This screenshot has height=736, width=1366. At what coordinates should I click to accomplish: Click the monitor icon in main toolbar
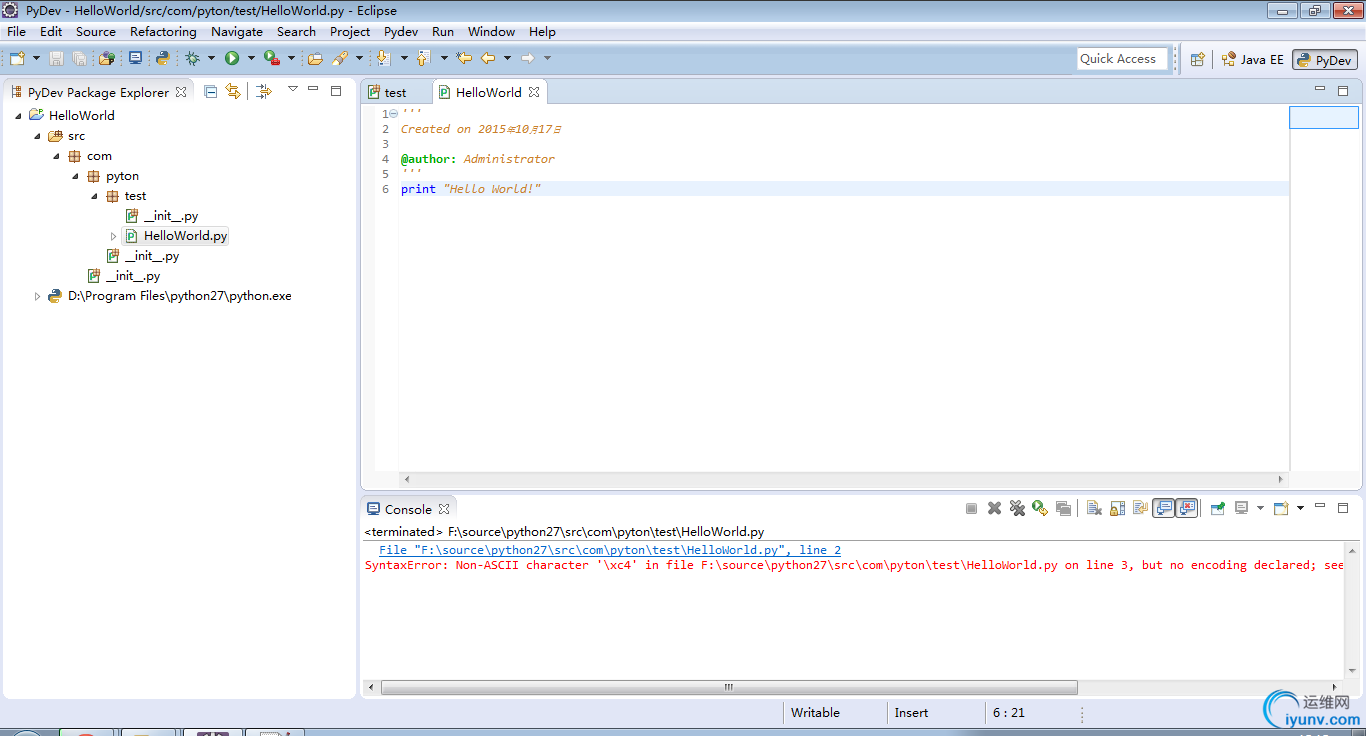[x=135, y=58]
